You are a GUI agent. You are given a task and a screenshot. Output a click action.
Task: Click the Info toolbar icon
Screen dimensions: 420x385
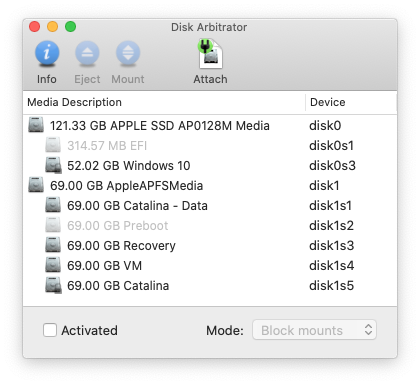click(47, 53)
